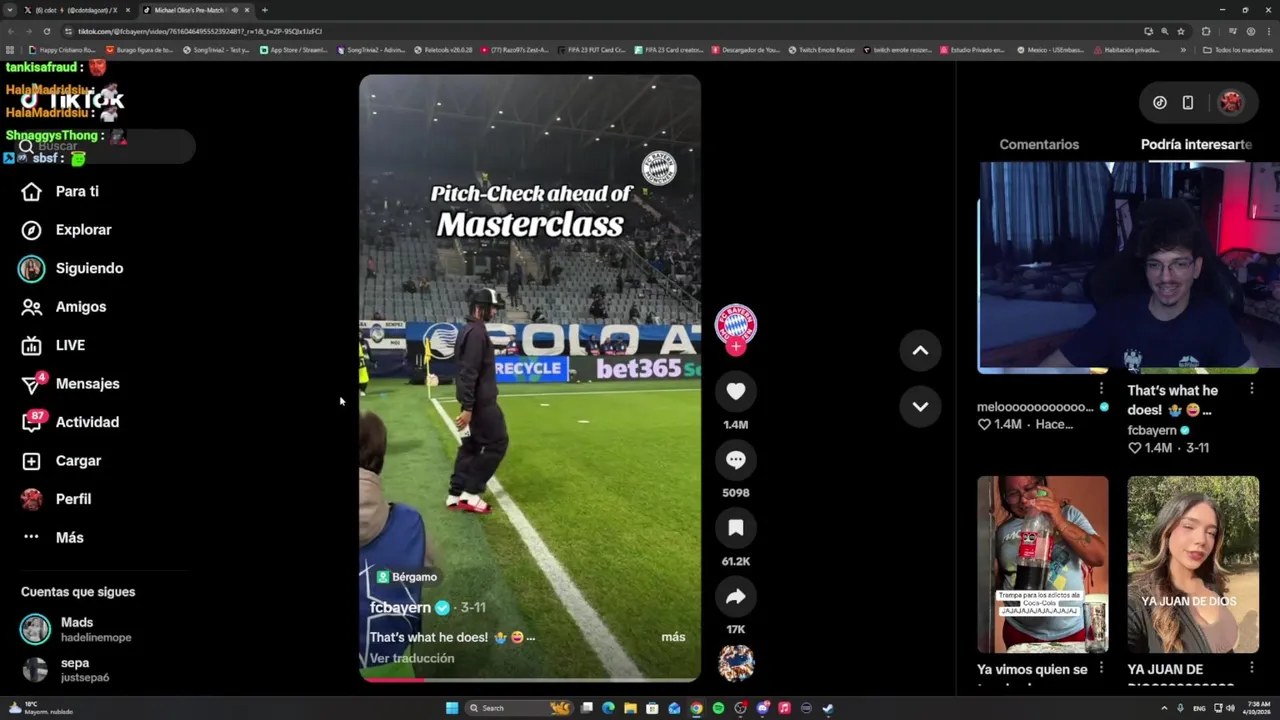The image size is (1280, 720).
Task: Follow FC Bayern using red plus badge
Action: (x=736, y=347)
